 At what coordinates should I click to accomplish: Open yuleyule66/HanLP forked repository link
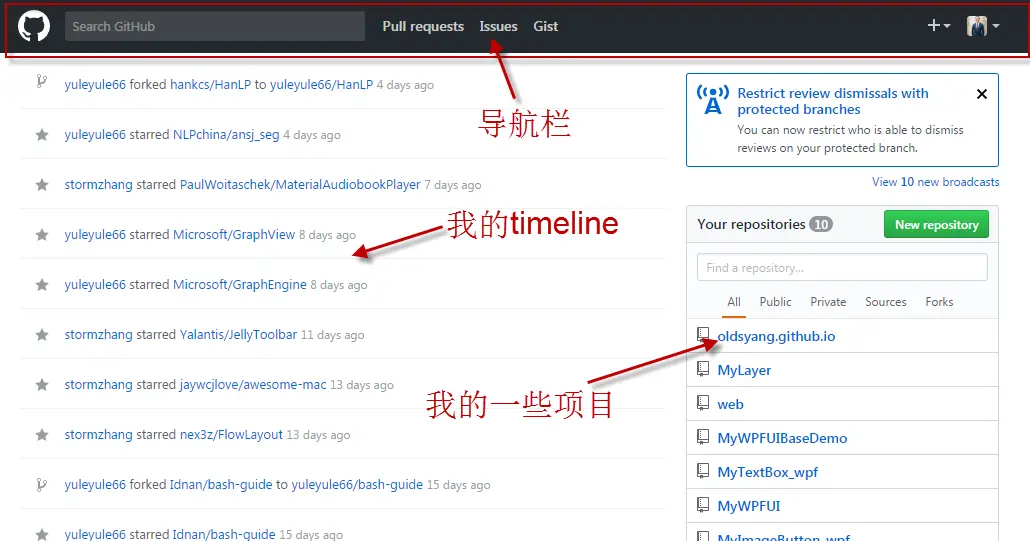coord(321,85)
